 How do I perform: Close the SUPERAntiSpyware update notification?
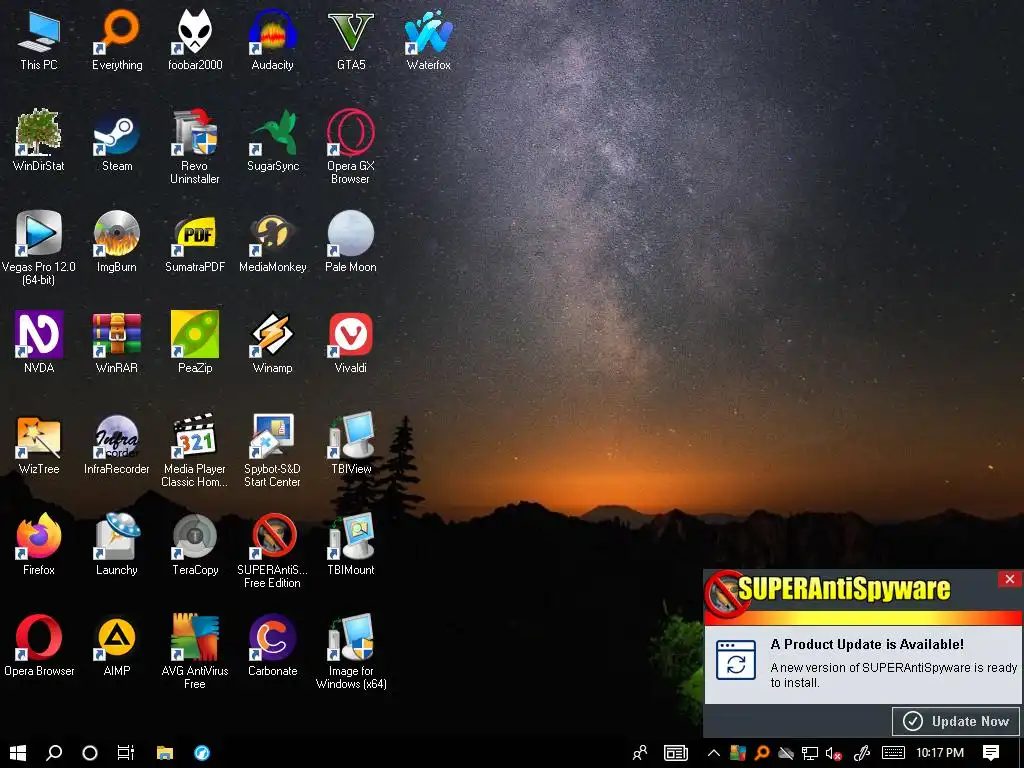point(1010,579)
